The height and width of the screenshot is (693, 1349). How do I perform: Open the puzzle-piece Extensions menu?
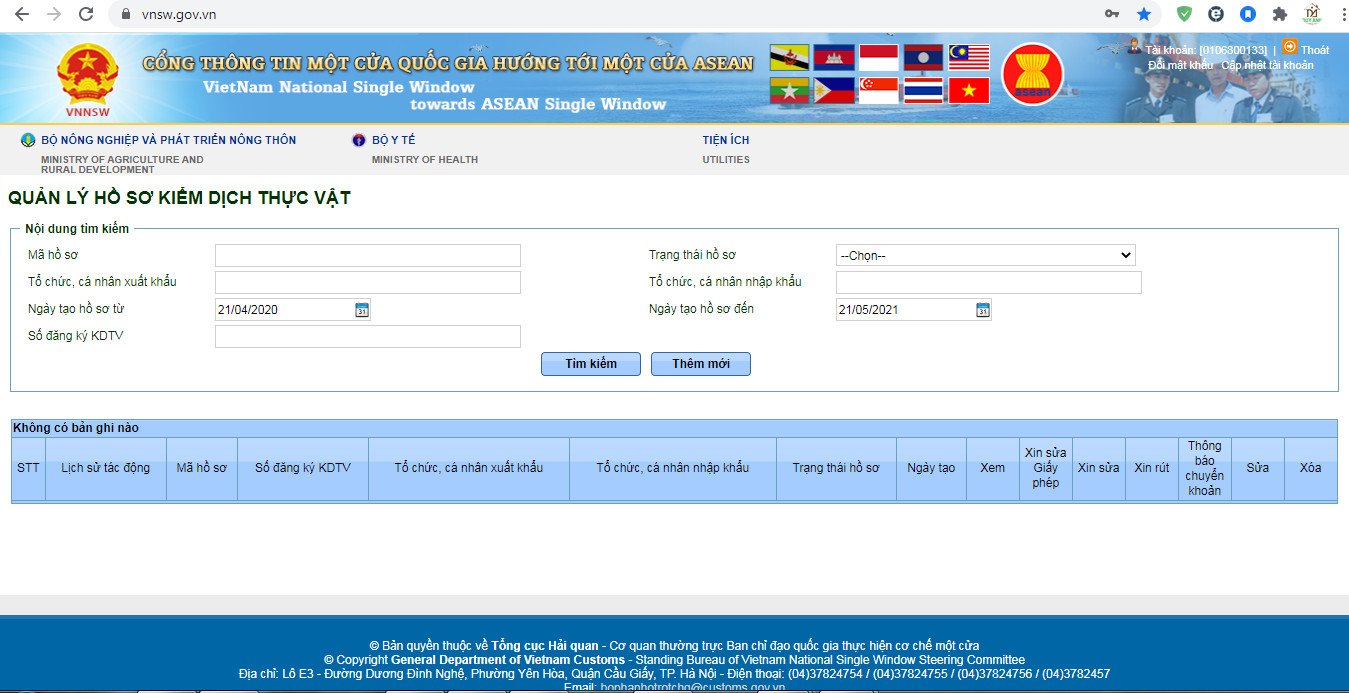pyautogui.click(x=1279, y=14)
